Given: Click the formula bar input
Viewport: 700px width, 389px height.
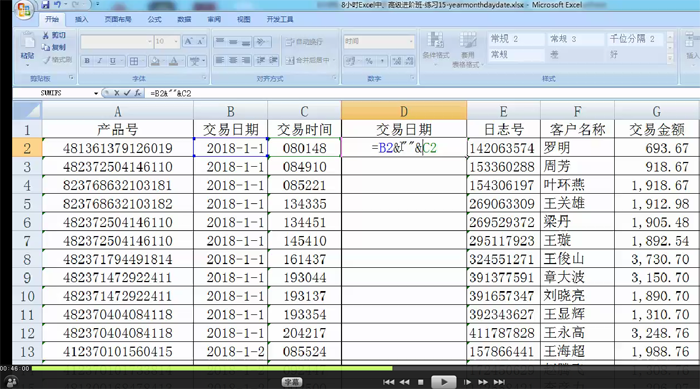Looking at the screenshot, I should tap(422, 93).
